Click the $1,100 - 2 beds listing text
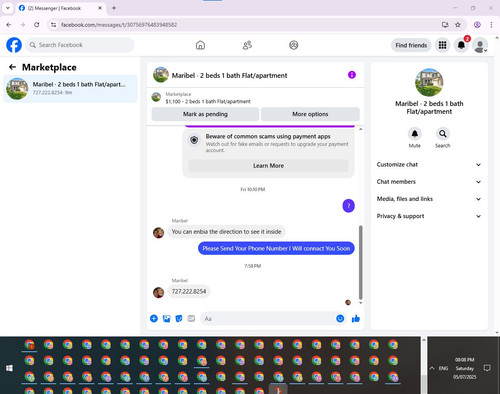The width and height of the screenshot is (500, 394). pos(208,101)
